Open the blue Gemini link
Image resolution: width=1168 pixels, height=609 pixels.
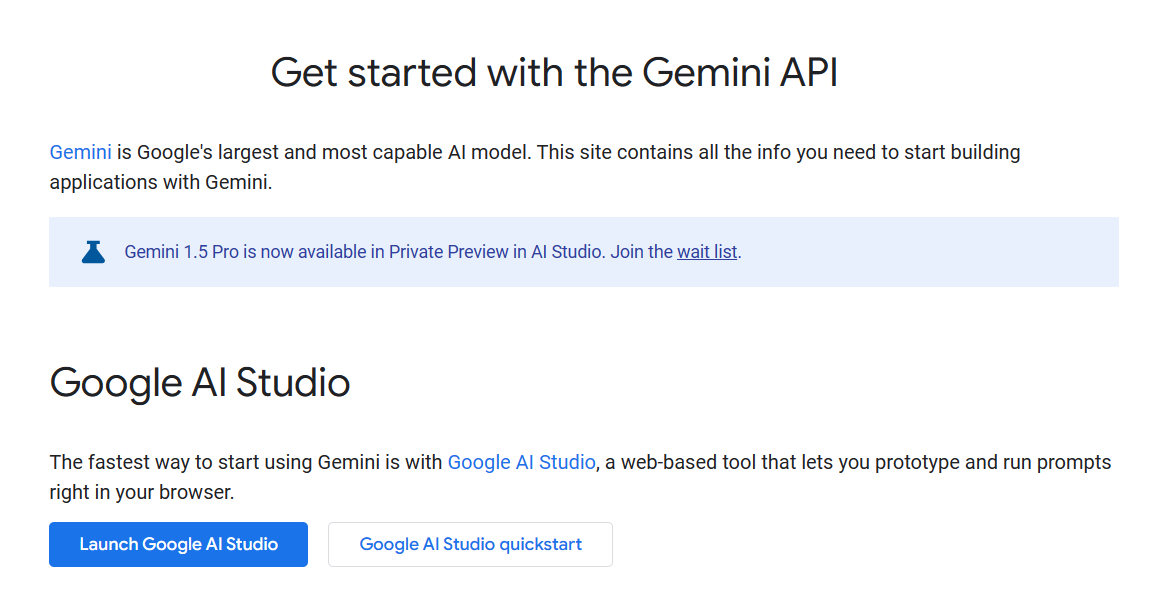point(80,153)
